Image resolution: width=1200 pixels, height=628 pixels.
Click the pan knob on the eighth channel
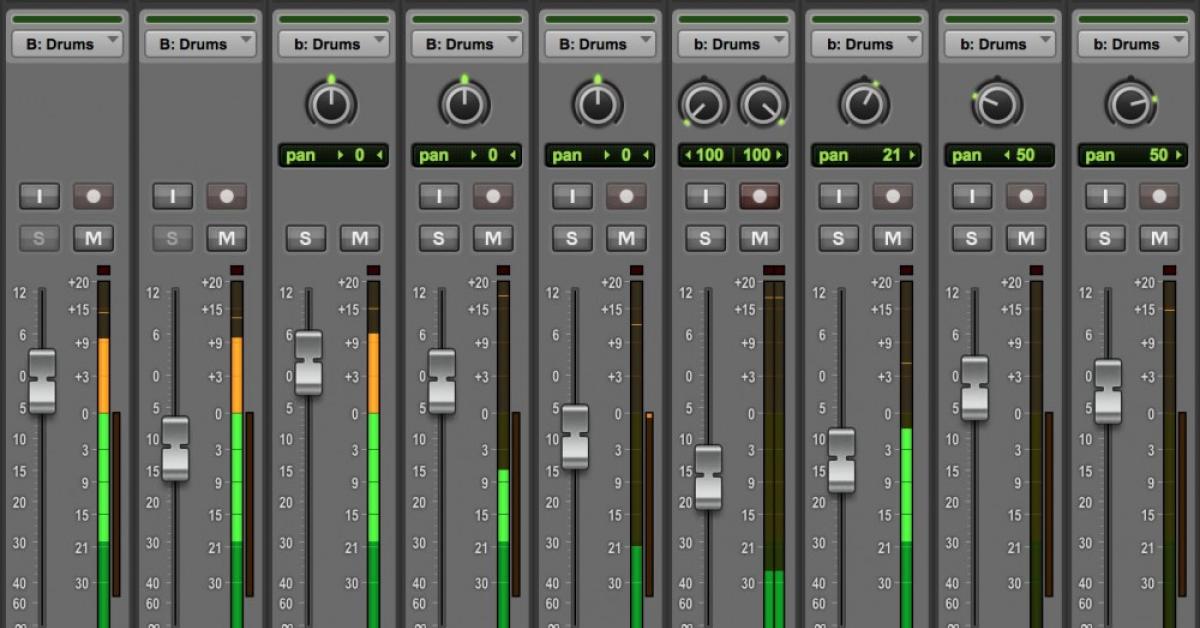(999, 103)
